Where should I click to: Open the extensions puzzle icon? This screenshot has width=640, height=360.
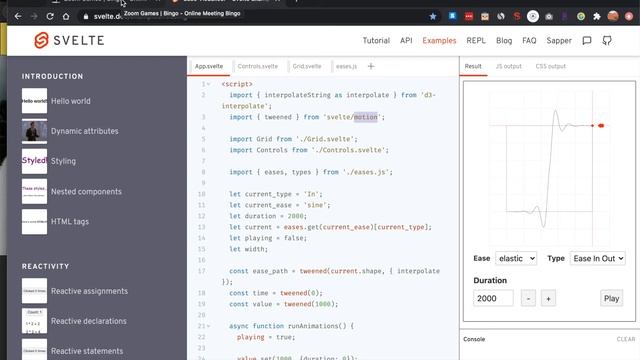pyautogui.click(x=597, y=16)
